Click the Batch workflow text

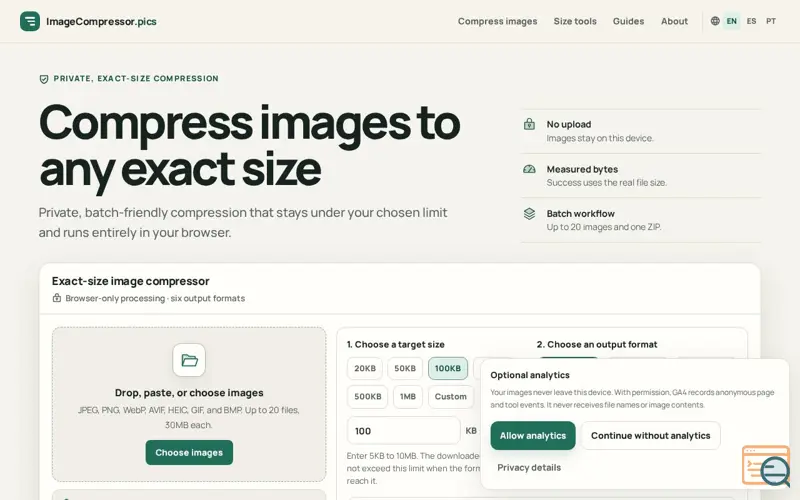coord(581,214)
